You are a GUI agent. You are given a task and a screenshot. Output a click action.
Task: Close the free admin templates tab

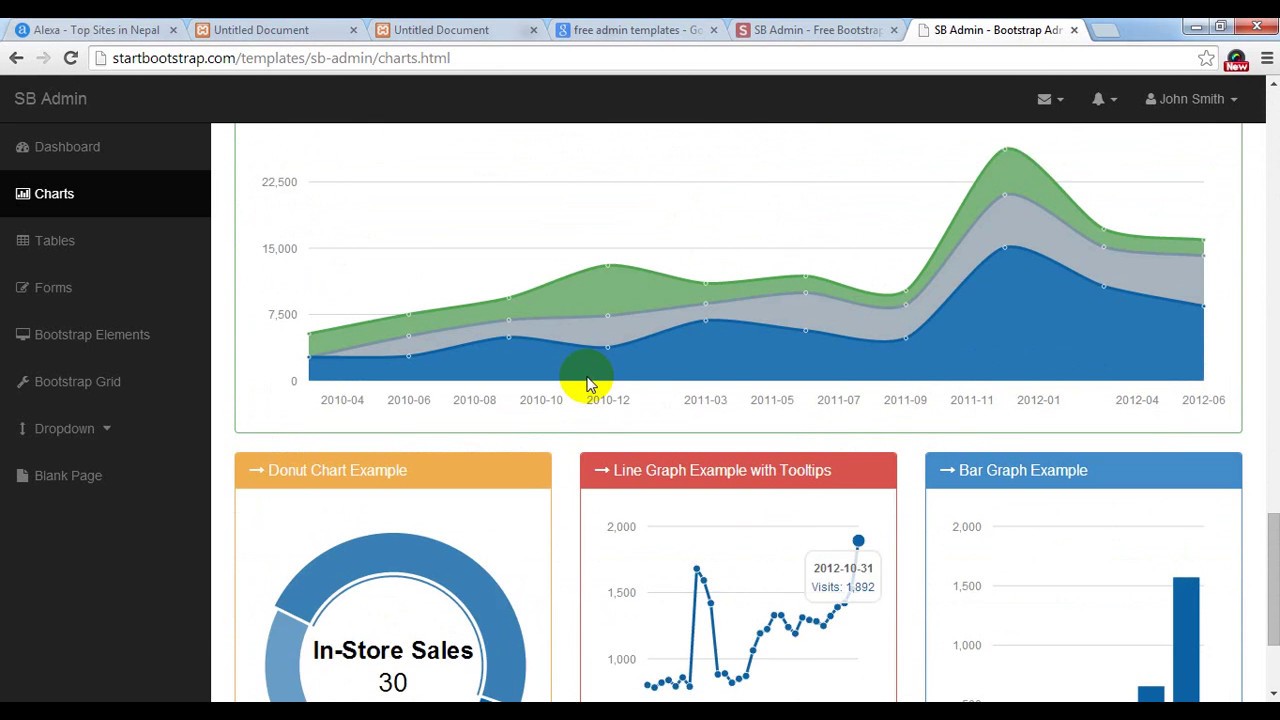coord(714,30)
